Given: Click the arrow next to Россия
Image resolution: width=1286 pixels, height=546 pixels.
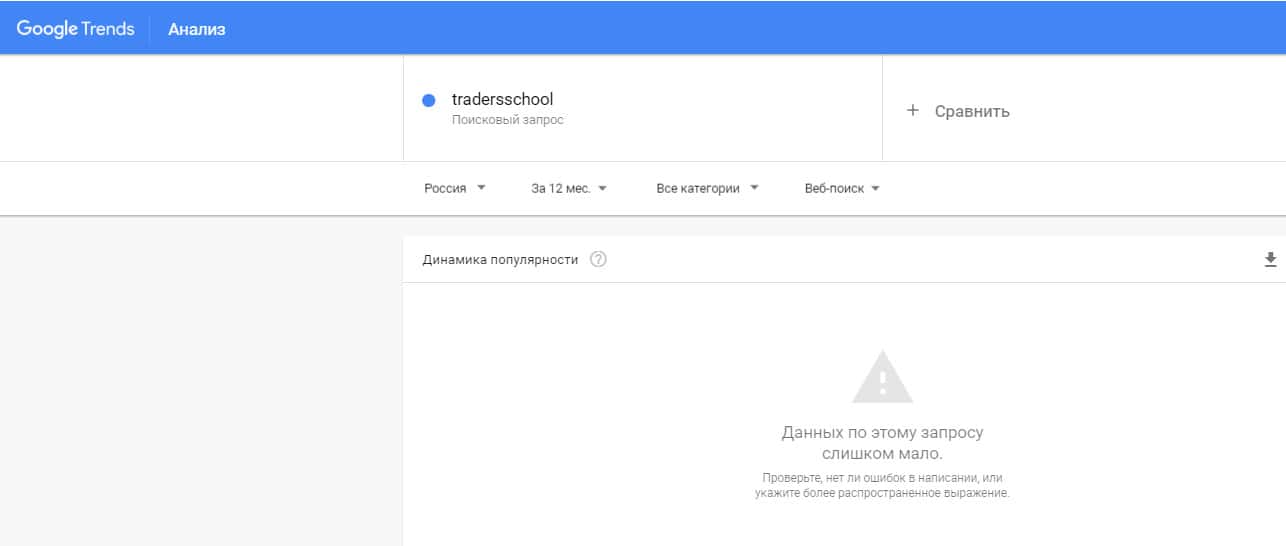Looking at the screenshot, I should coord(481,188).
